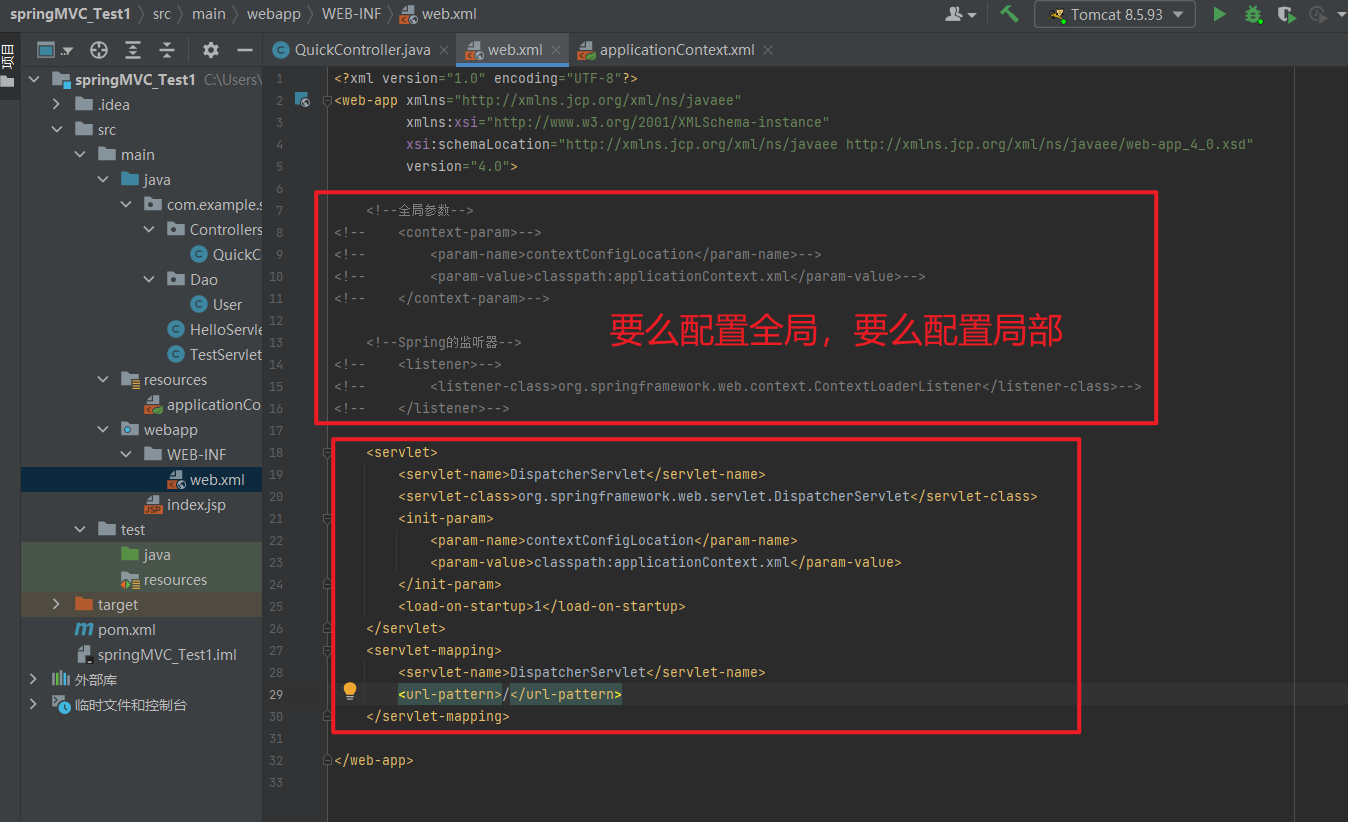1348x822 pixels.
Task: Start debugging with the bug icon
Action: click(1252, 14)
